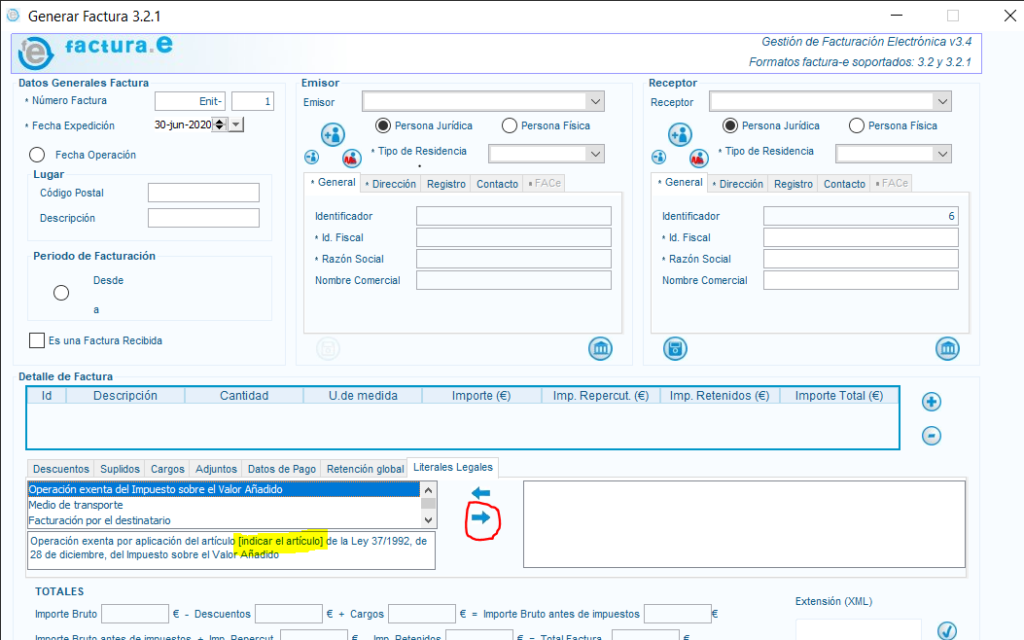The height and width of the screenshot is (640, 1024).
Task: Switch to the Cargos tab
Action: point(167,469)
